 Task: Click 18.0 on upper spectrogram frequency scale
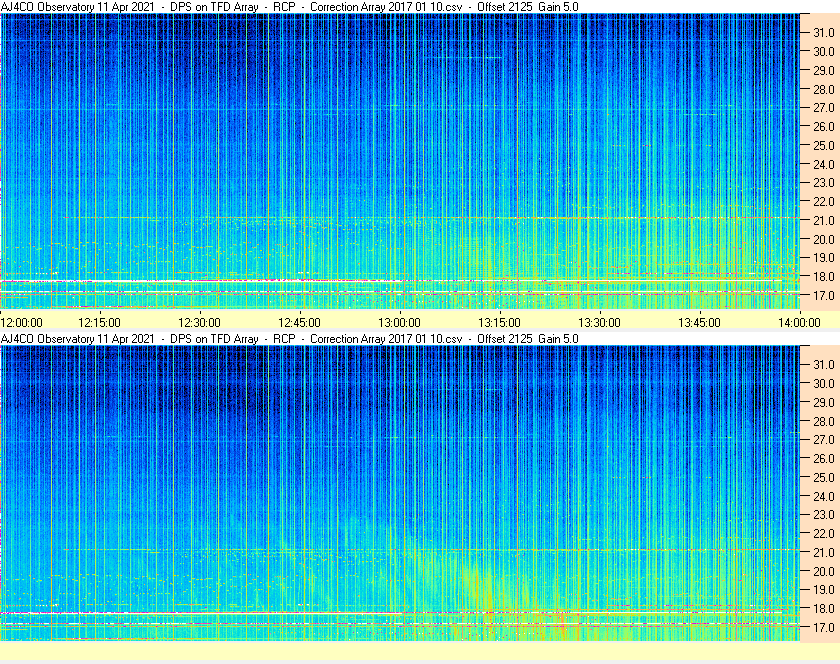tap(824, 277)
